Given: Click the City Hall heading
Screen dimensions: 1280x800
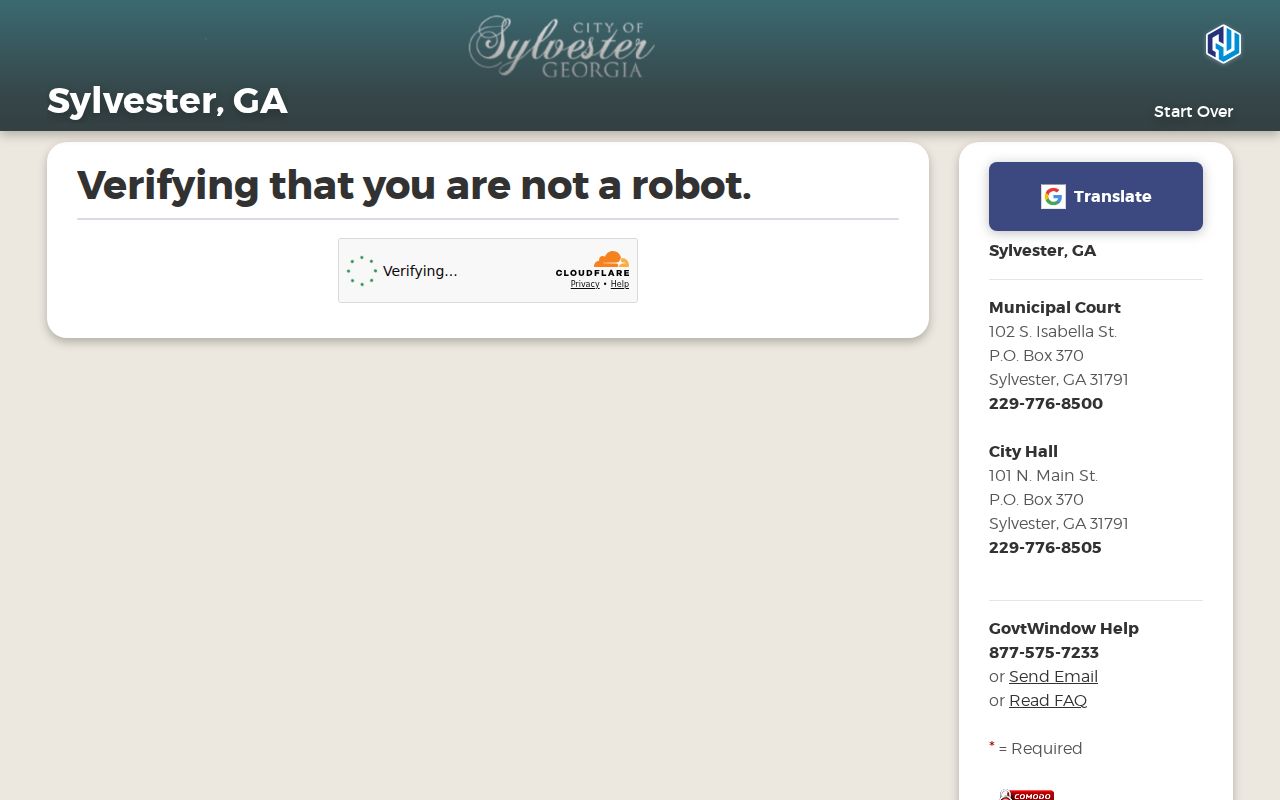Looking at the screenshot, I should [x=1023, y=452].
